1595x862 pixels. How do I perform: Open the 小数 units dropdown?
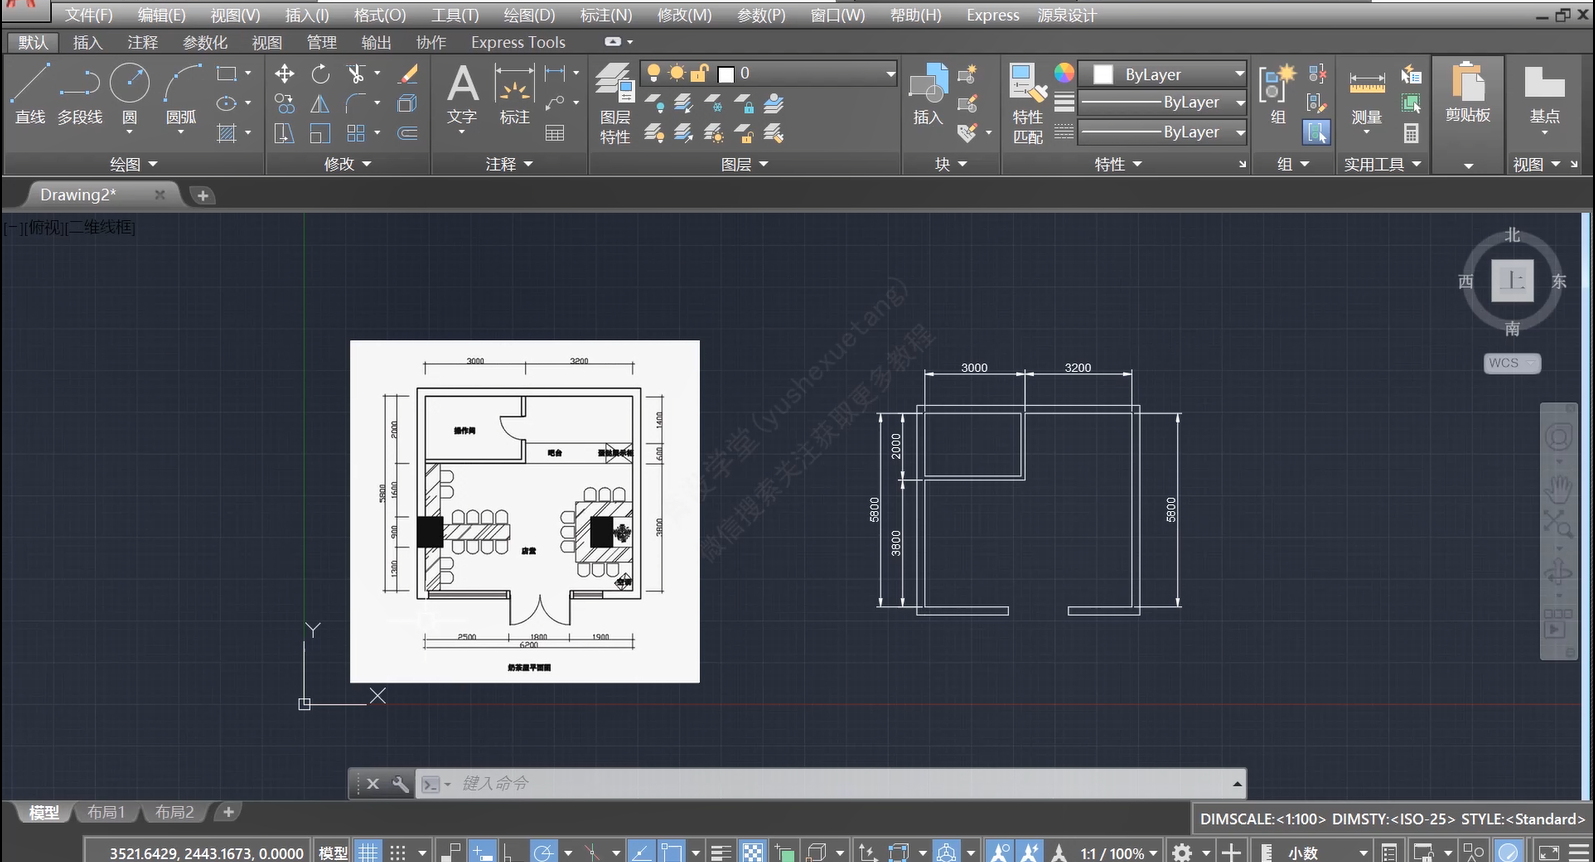click(1327, 853)
